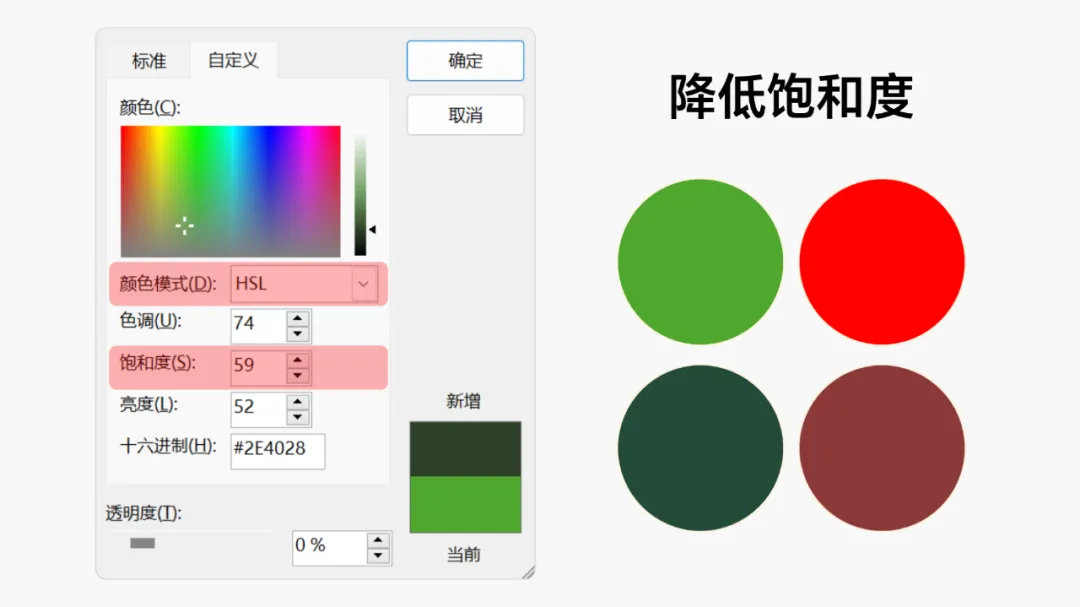Click the 透明度(T) label
Viewport: 1080px width, 607px height.
143,513
